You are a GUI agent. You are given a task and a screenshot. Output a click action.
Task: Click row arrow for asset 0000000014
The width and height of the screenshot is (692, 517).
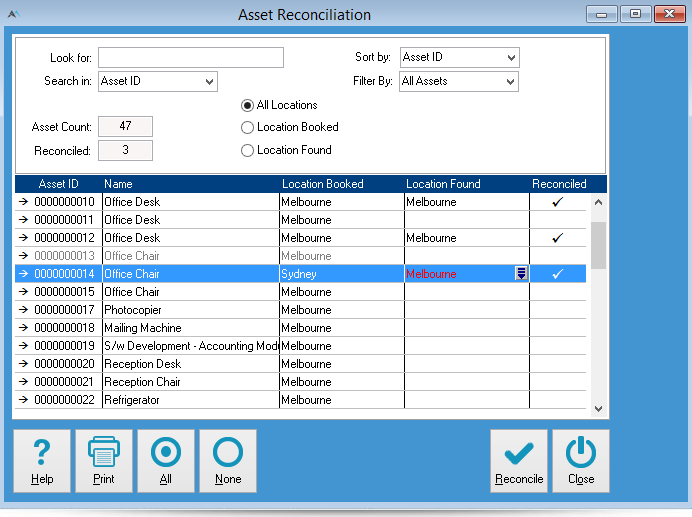tap(23, 274)
